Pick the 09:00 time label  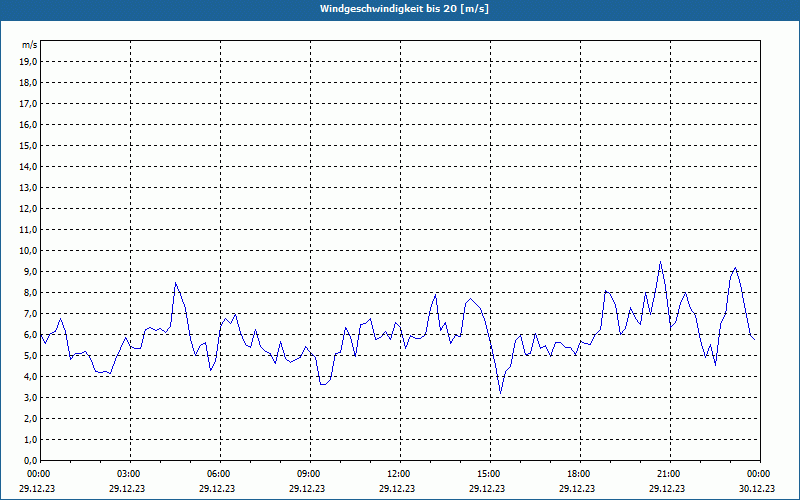tap(309, 474)
